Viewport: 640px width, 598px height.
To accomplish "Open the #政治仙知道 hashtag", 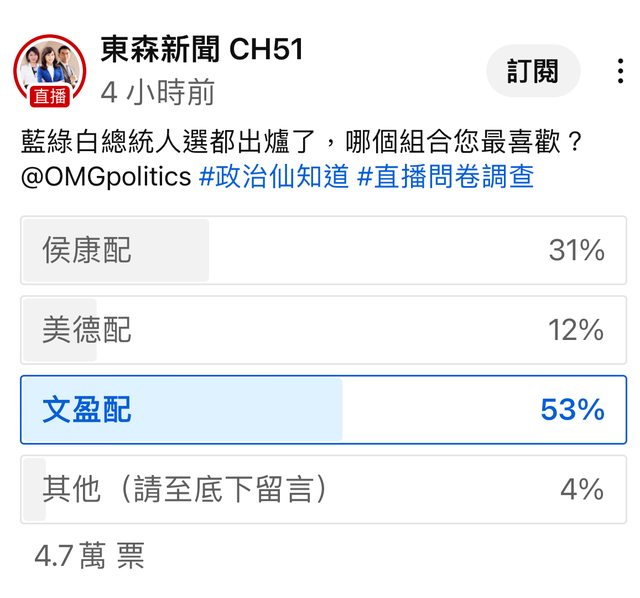I will pos(274,177).
